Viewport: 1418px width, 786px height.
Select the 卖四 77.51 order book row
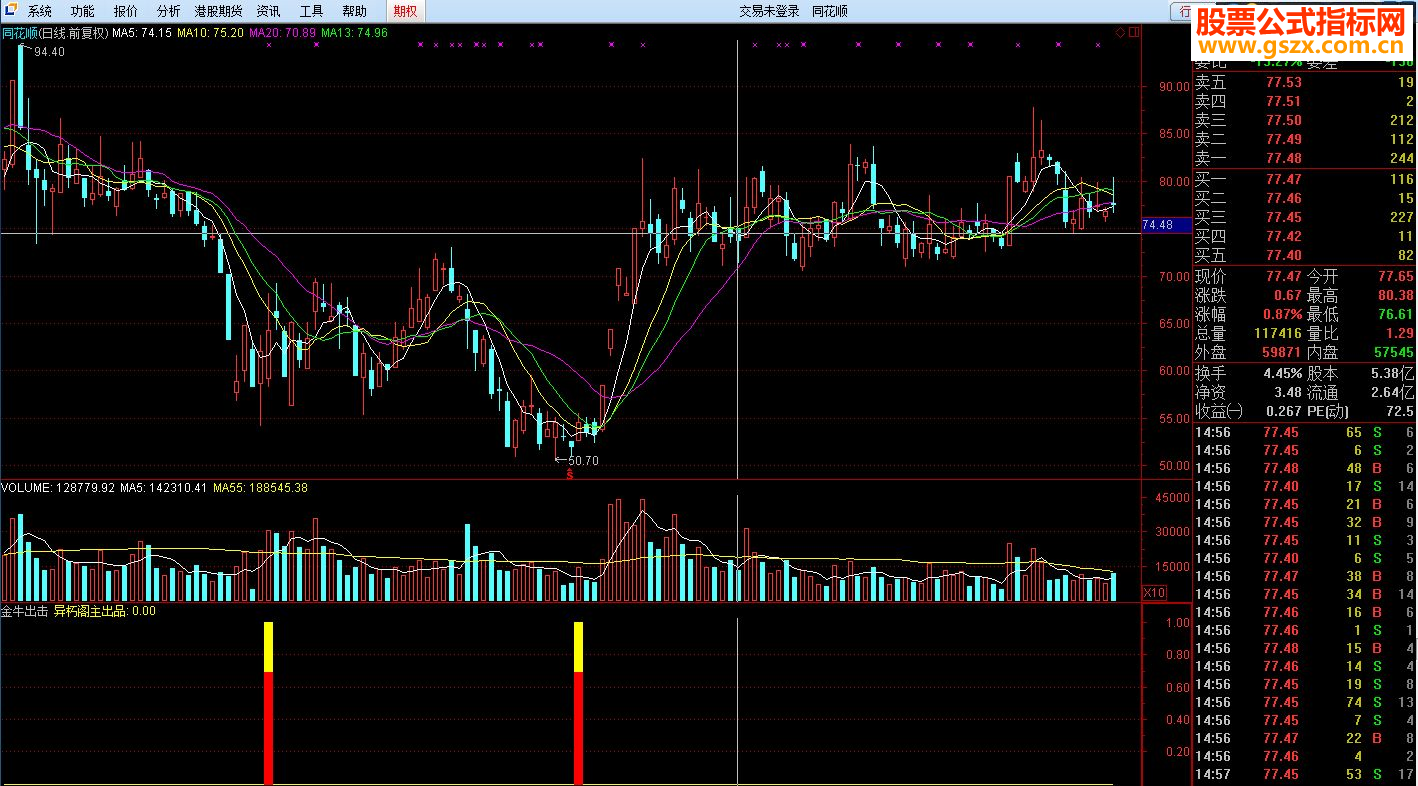click(1305, 101)
